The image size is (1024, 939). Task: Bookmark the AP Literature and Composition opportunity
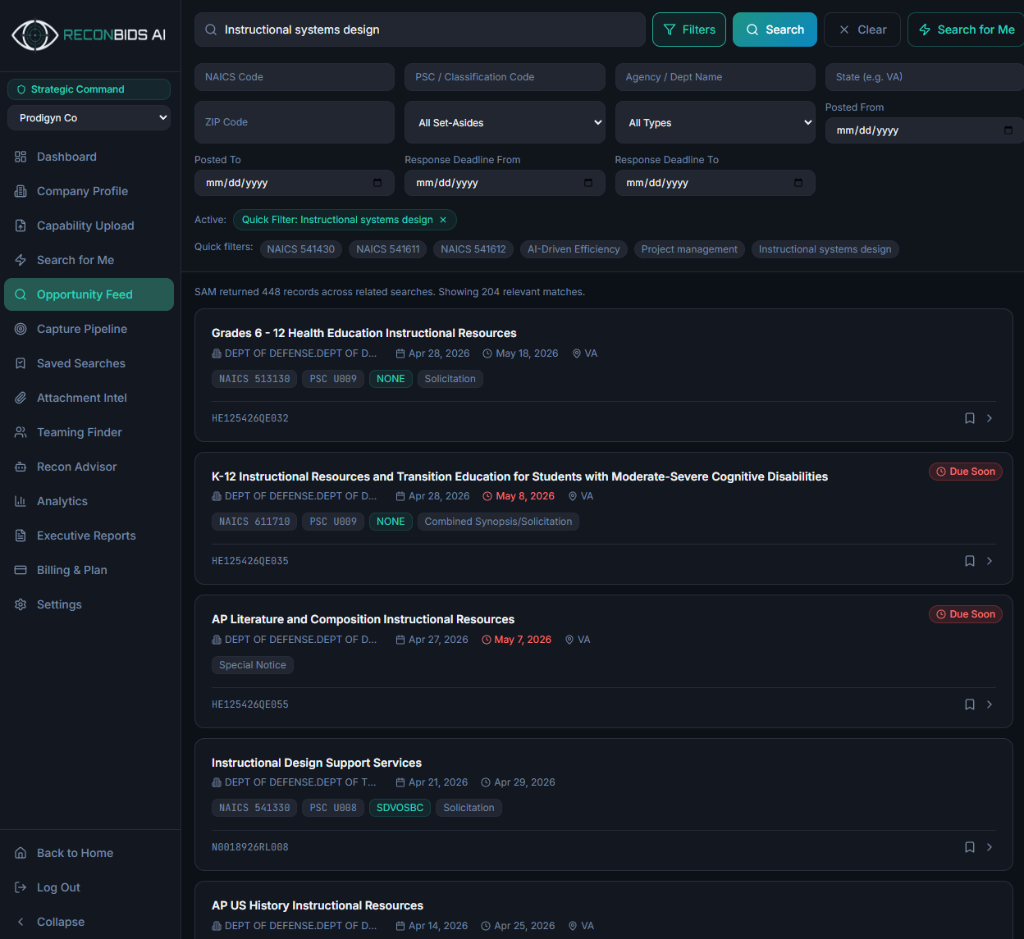[970, 704]
